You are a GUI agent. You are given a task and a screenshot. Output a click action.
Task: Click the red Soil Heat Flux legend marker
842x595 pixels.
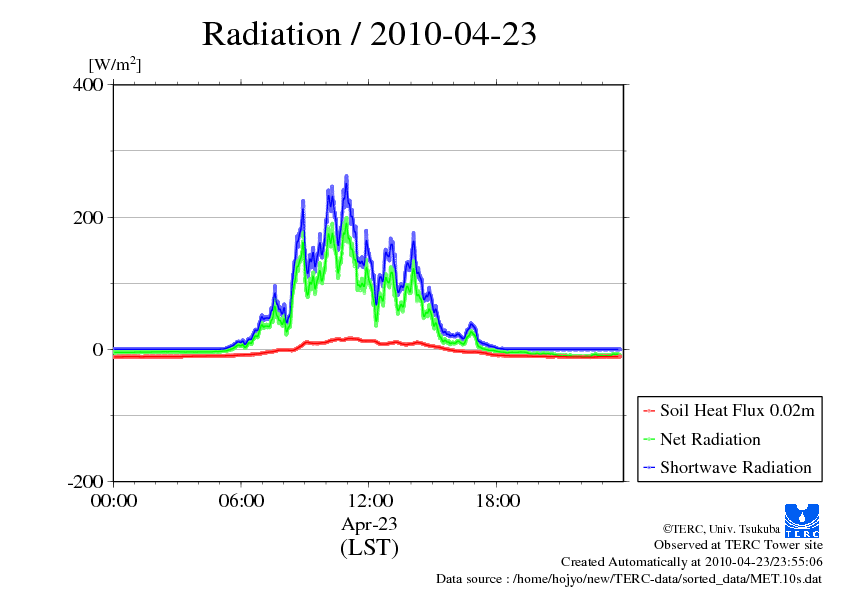click(649, 411)
